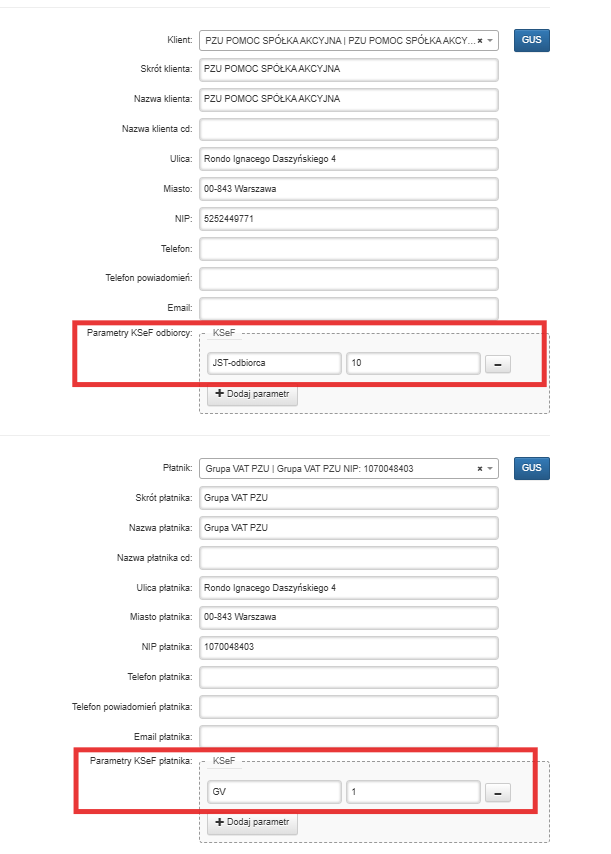Screen dimensions: 611x854
Task: Edit the KSeF value field containing 10
Action: [412, 364]
